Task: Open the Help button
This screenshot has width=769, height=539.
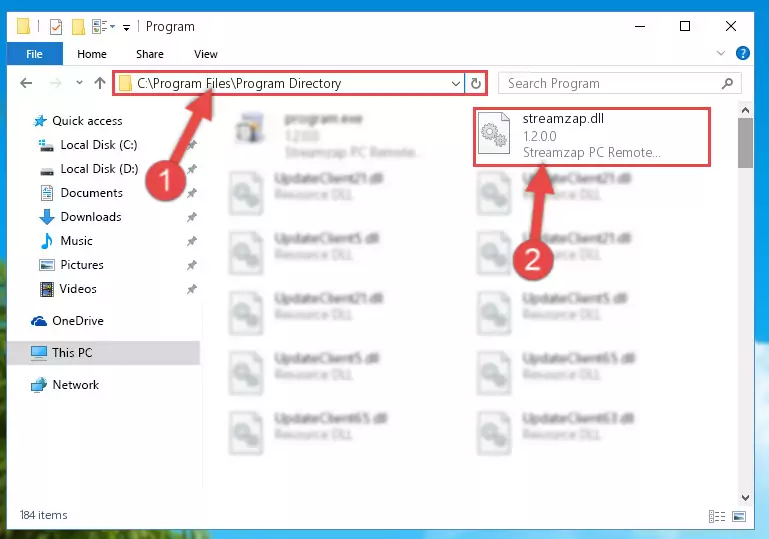Action: click(x=743, y=53)
